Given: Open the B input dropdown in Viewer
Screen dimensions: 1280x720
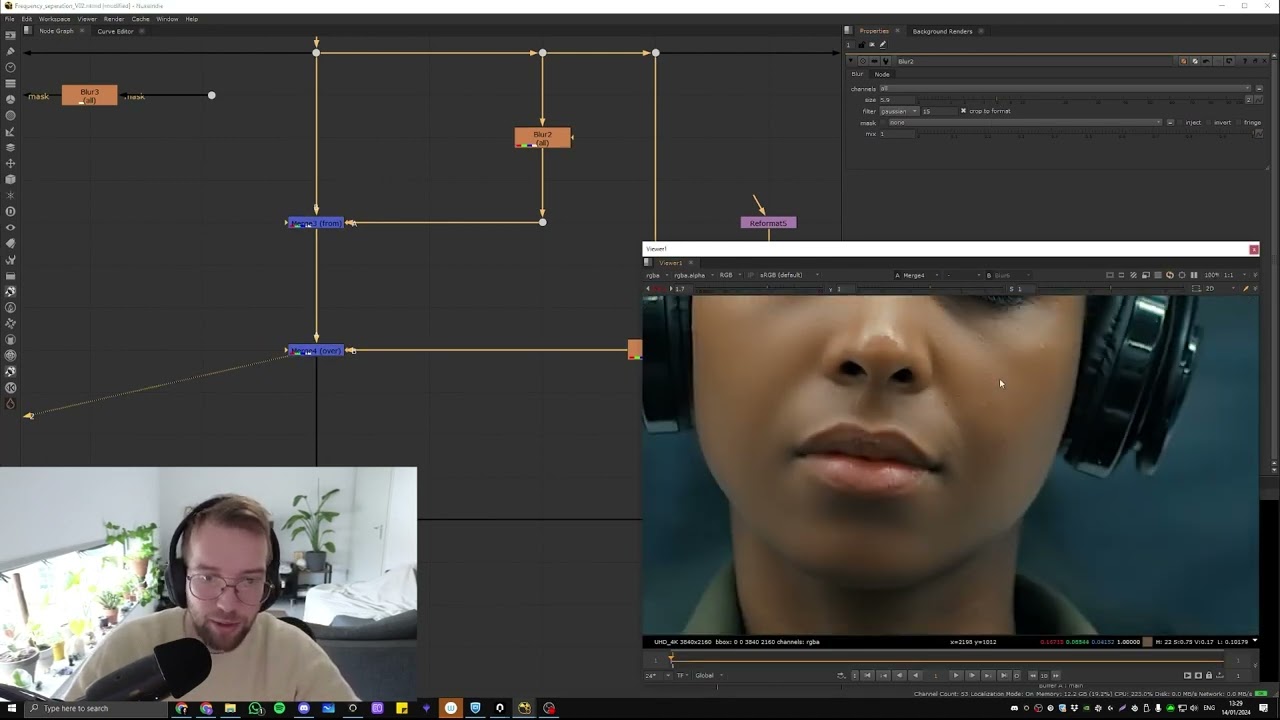Looking at the screenshot, I should (1010, 275).
